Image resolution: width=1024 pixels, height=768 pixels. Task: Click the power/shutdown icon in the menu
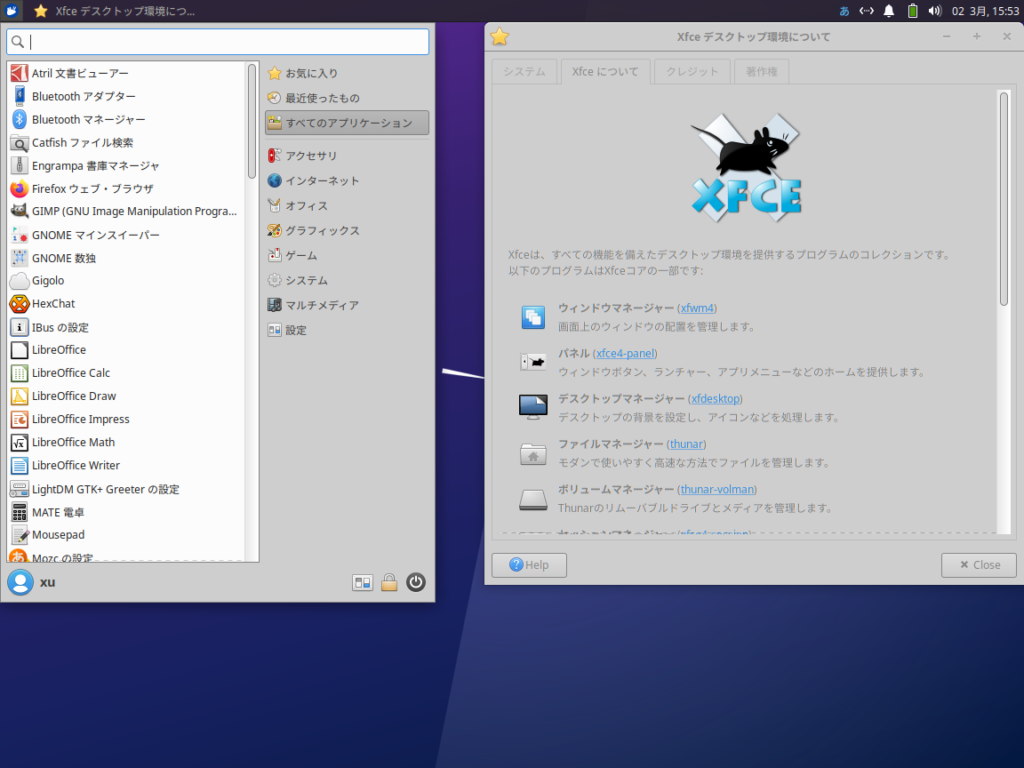pos(416,582)
